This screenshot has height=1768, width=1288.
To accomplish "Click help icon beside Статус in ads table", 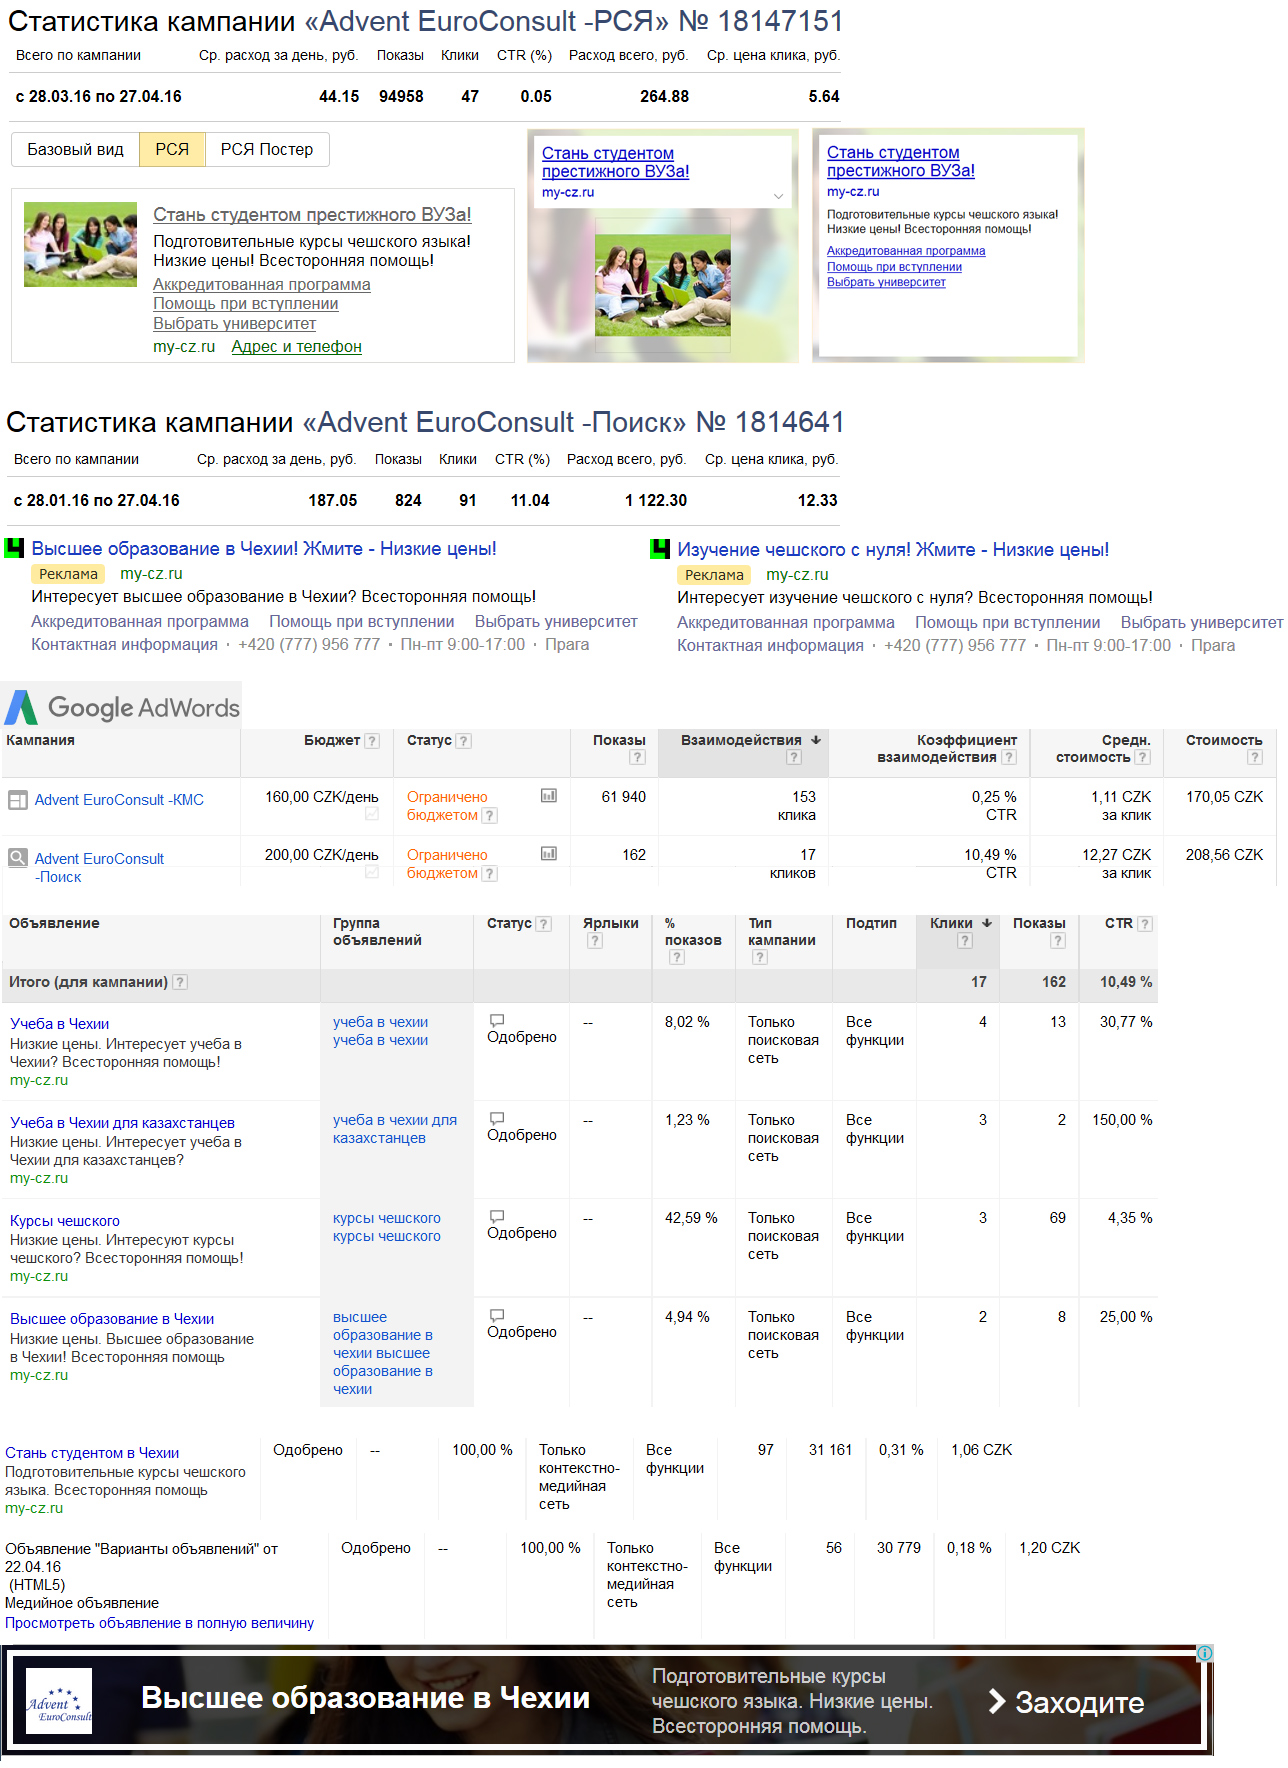I will click(544, 924).
